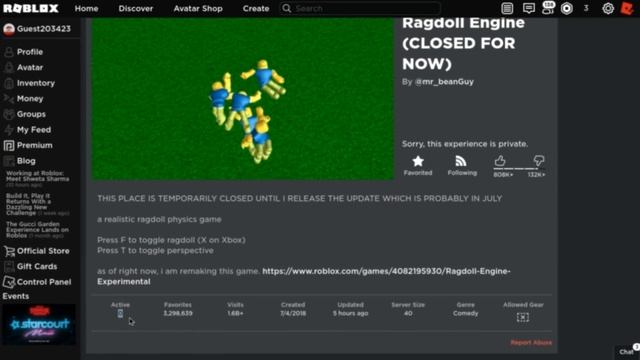Image resolution: width=640 pixels, height=360 pixels.
Task: Click the Favorites count 3,298,639
Action: tap(178, 313)
